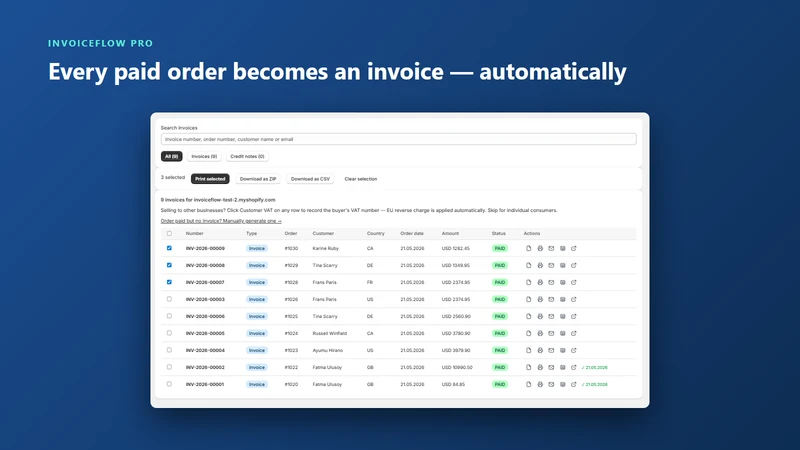Open document icon for INV-2026-00002
The image size is (800, 450).
[529, 367]
